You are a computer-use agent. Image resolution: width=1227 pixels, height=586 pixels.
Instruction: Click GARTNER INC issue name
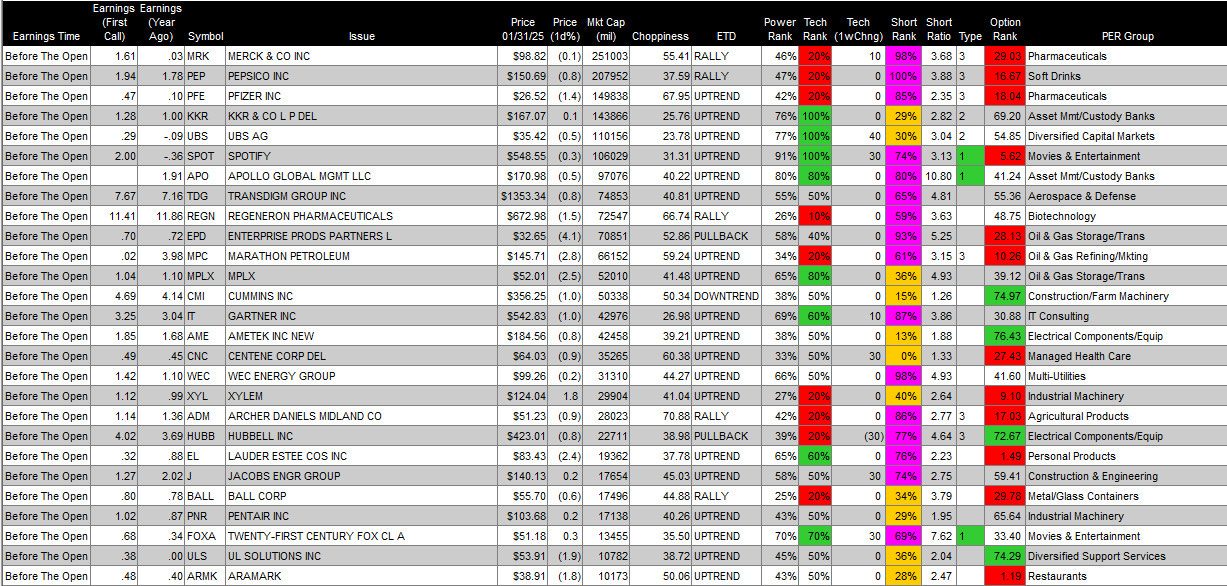click(263, 316)
